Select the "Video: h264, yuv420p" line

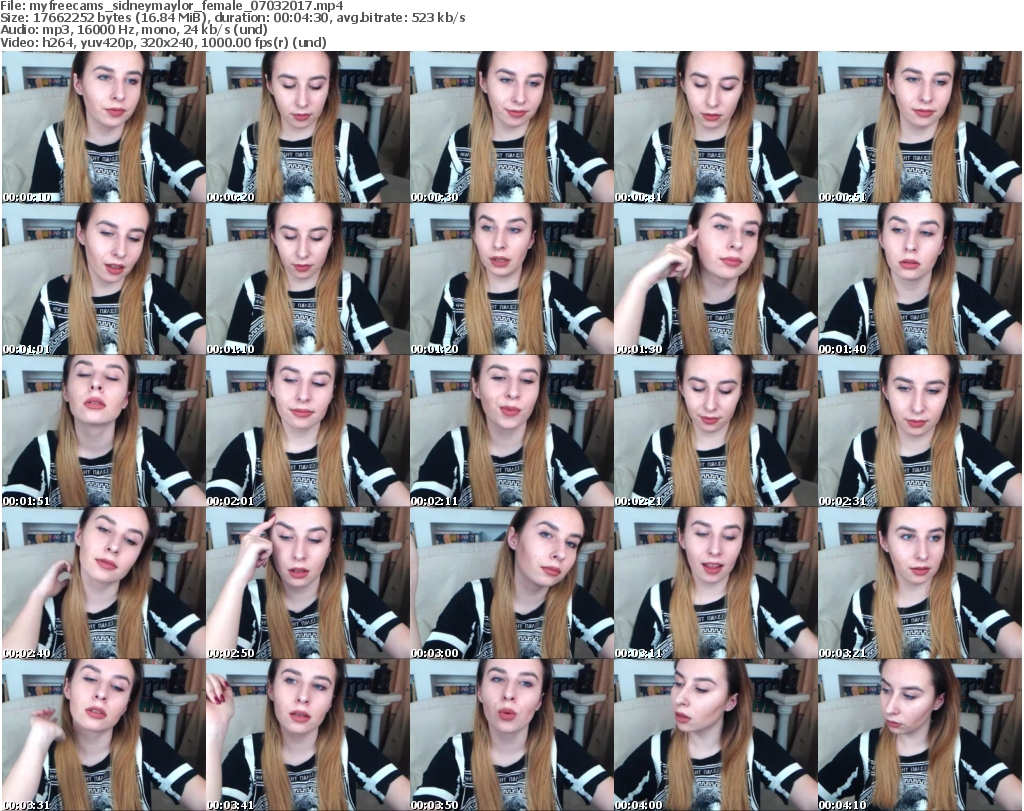point(163,42)
